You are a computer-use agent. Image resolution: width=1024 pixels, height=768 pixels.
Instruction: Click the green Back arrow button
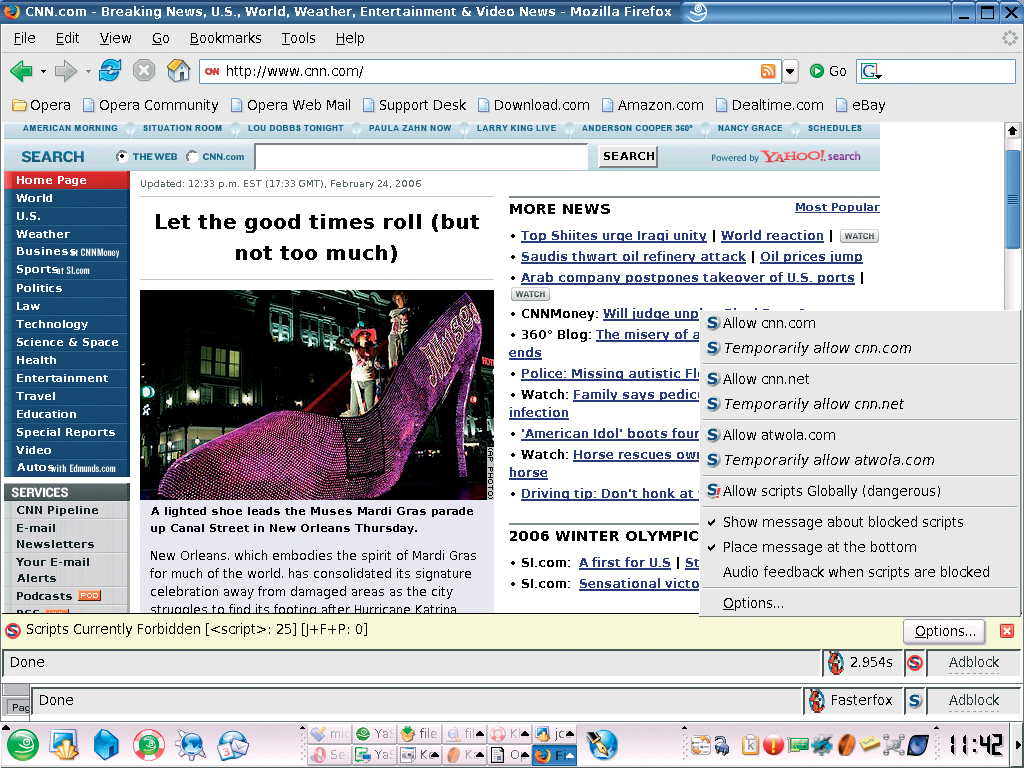[x=22, y=71]
